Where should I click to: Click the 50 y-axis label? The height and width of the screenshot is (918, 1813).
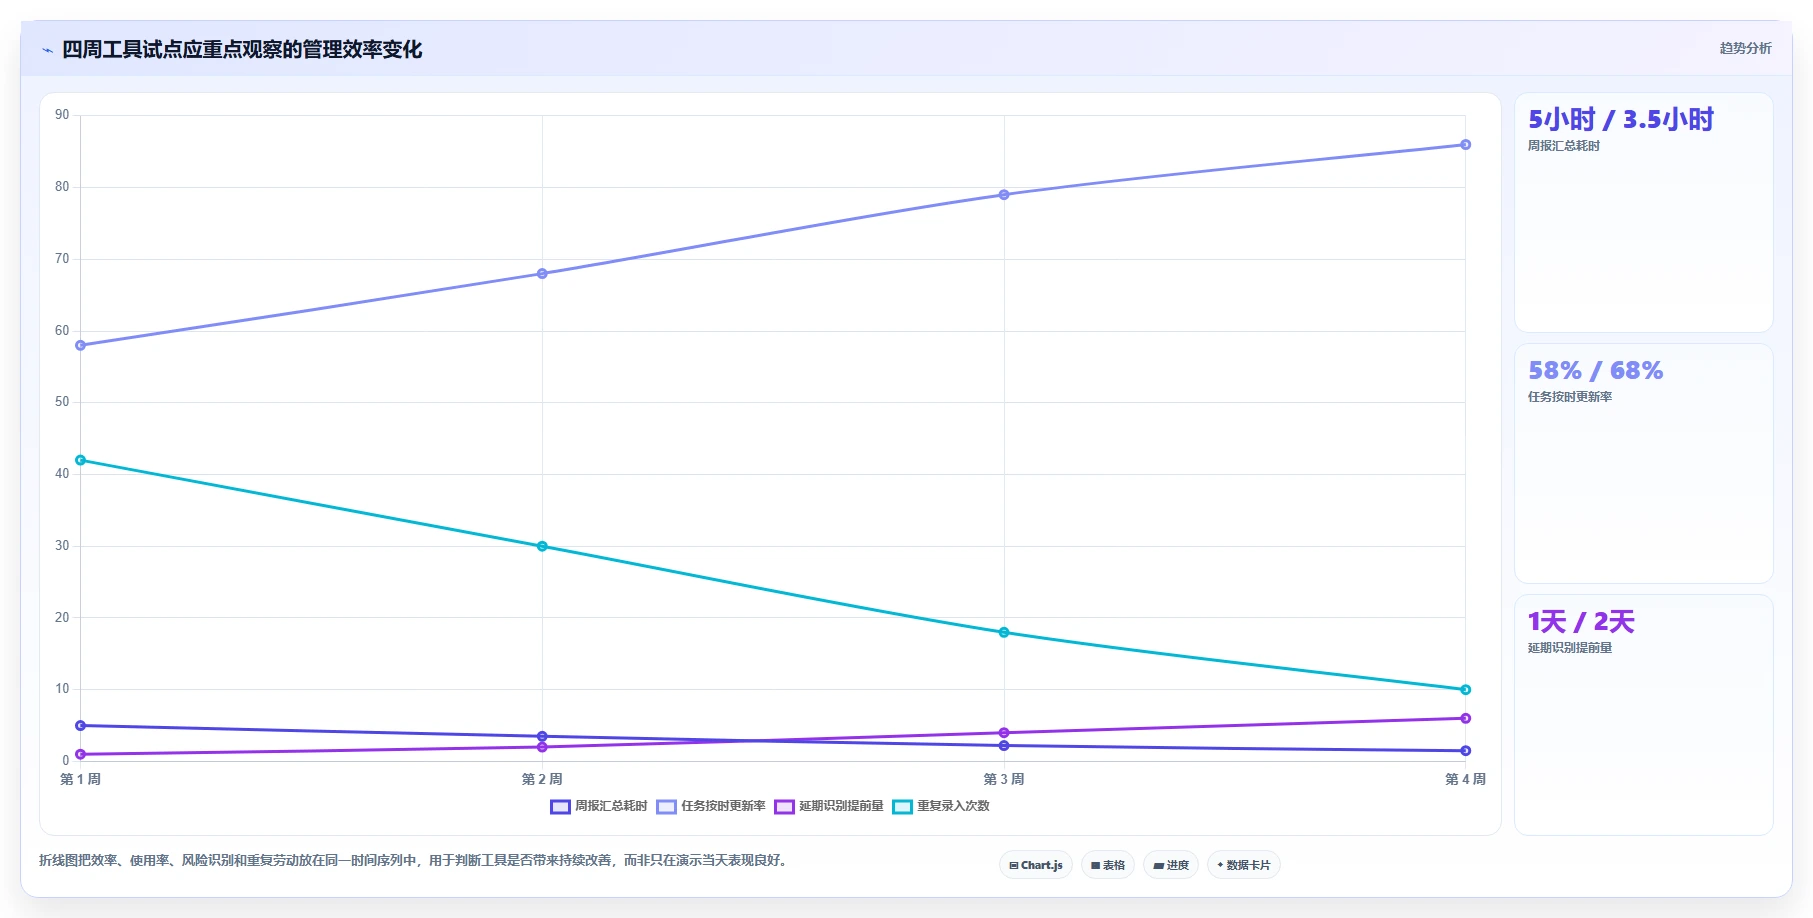pos(62,402)
